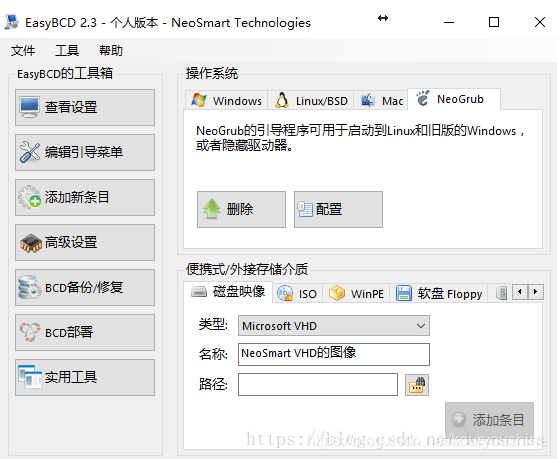Click the 配置 configure button

[338, 209]
